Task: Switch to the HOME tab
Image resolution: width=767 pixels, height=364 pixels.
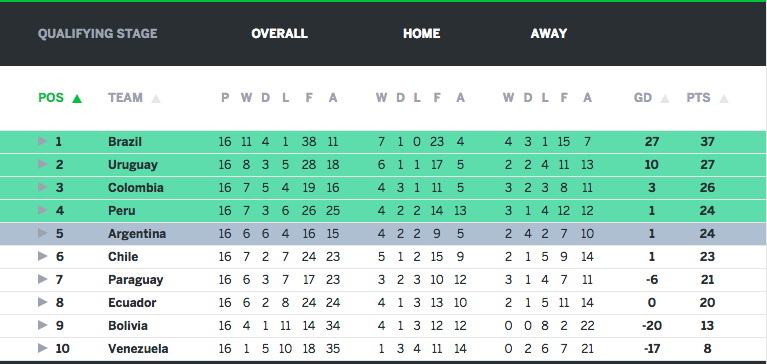Action: (x=422, y=34)
